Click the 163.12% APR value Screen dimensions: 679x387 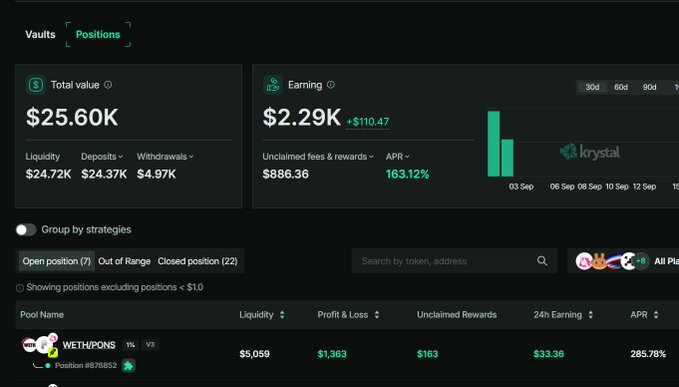pyautogui.click(x=407, y=174)
